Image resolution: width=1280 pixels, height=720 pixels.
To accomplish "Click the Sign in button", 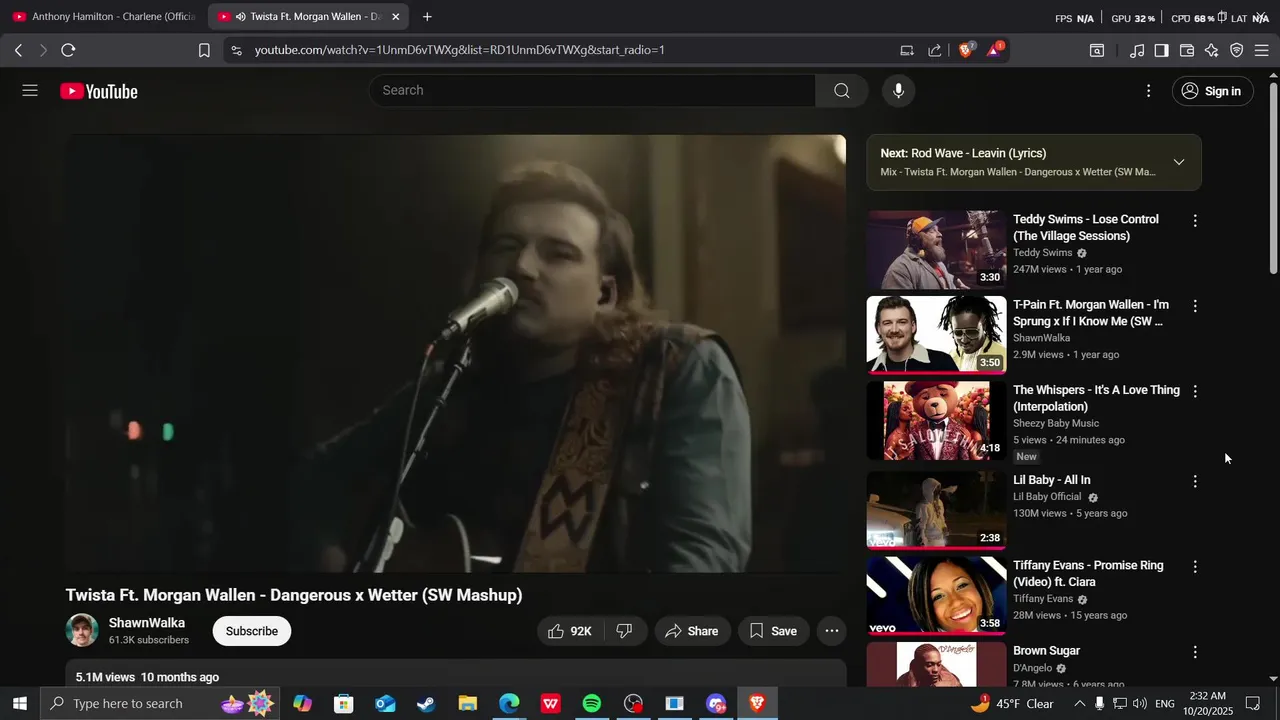I will (1212, 91).
